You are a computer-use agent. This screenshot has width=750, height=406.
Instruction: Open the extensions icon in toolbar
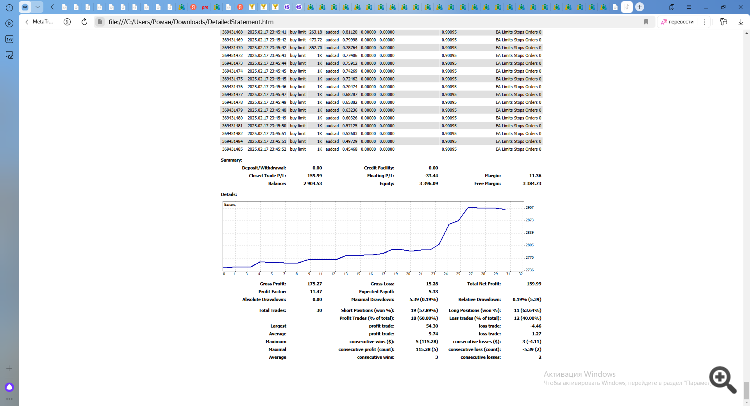[x=724, y=22]
